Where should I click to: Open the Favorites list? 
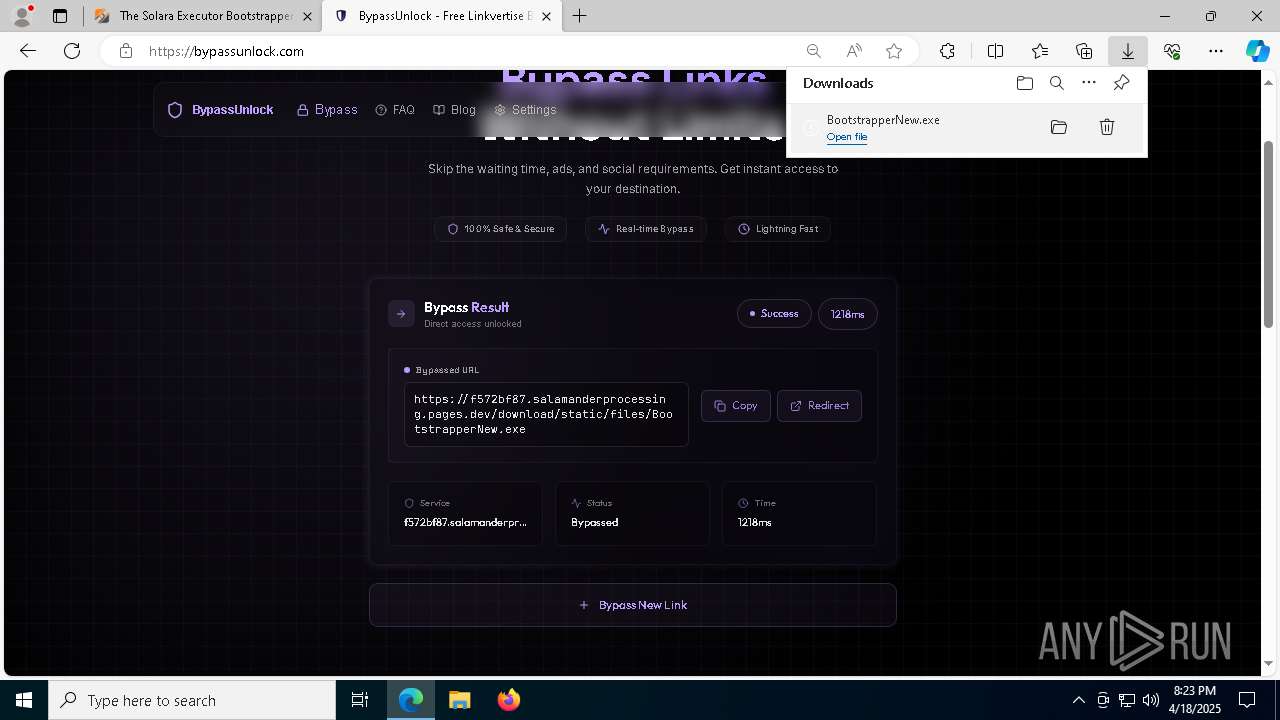pyautogui.click(x=1040, y=51)
